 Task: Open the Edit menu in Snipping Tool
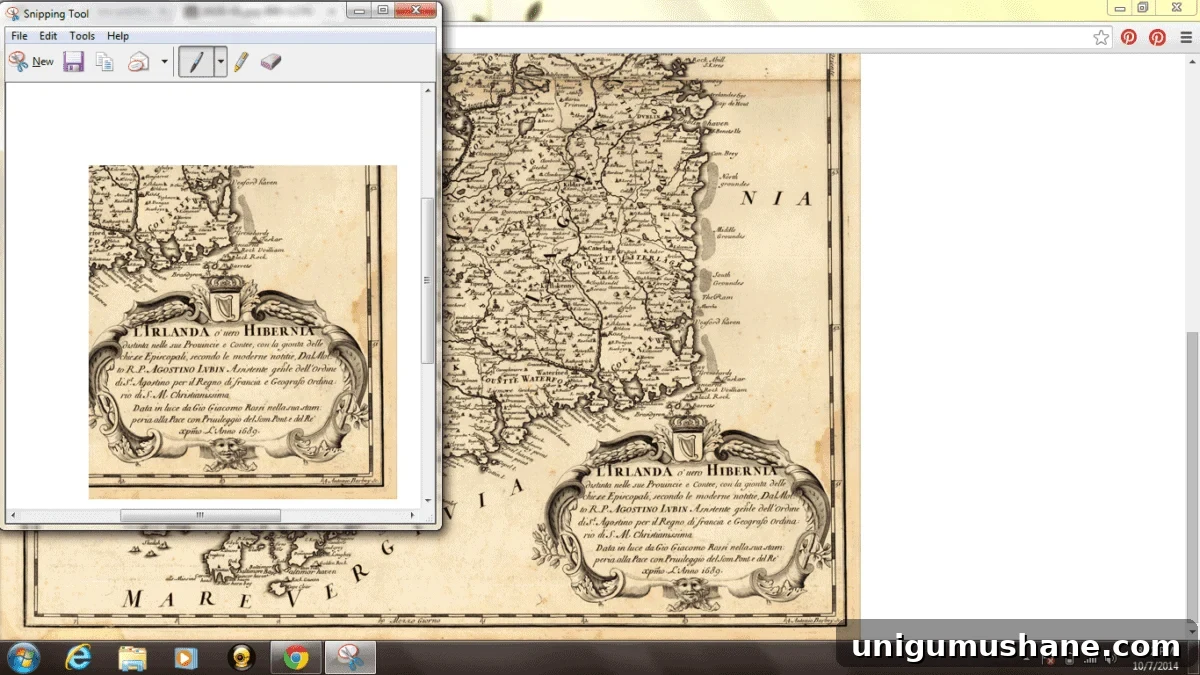(48, 36)
